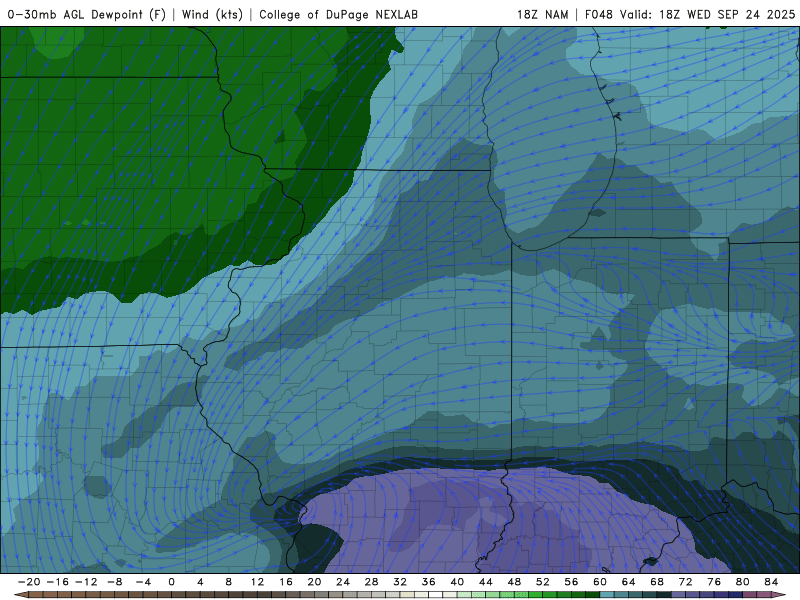The image size is (800, 600).
Task: Click the 48 value on the dewpoint scale
Action: (x=514, y=582)
